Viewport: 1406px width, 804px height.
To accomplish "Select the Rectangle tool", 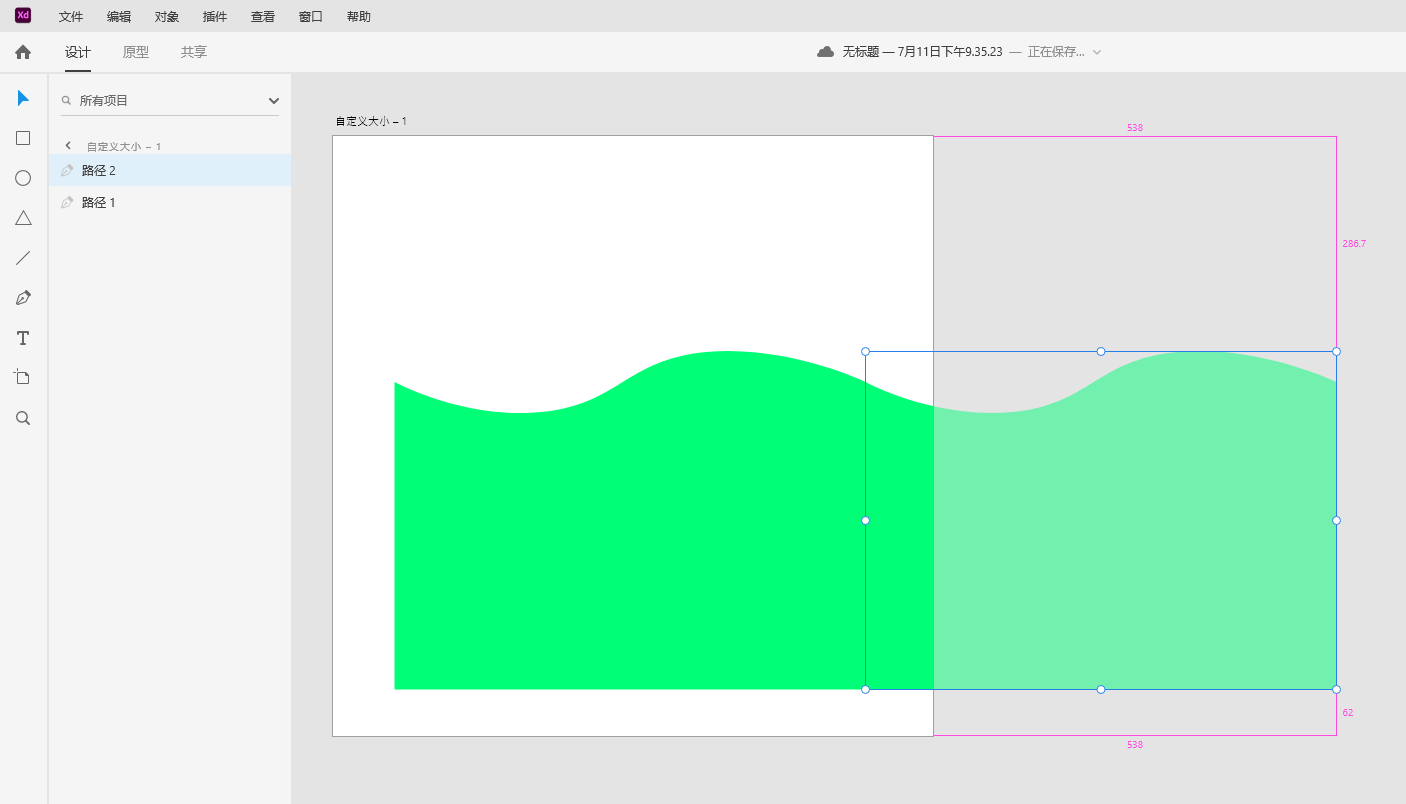I will [23, 138].
